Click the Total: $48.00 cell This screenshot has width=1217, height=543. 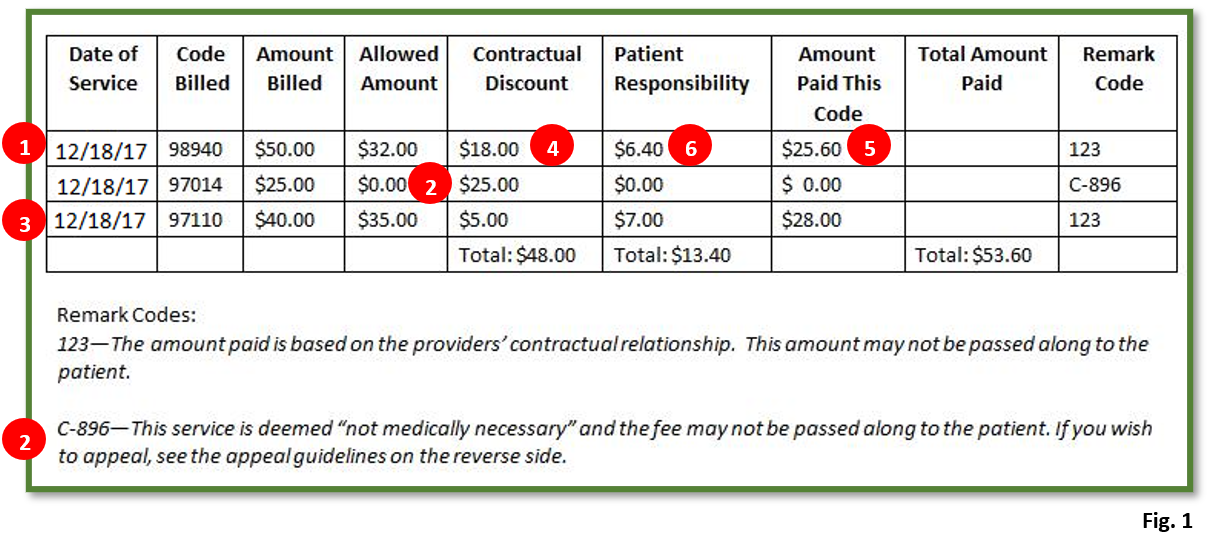pyautogui.click(x=517, y=255)
